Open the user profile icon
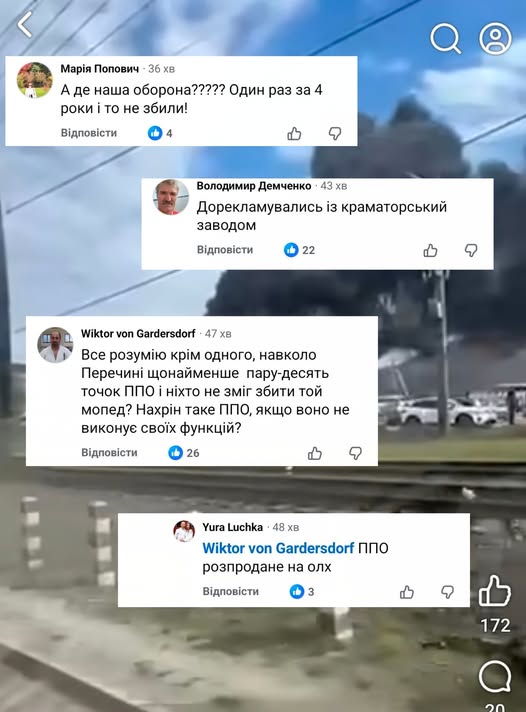The image size is (526, 712). [x=495, y=39]
